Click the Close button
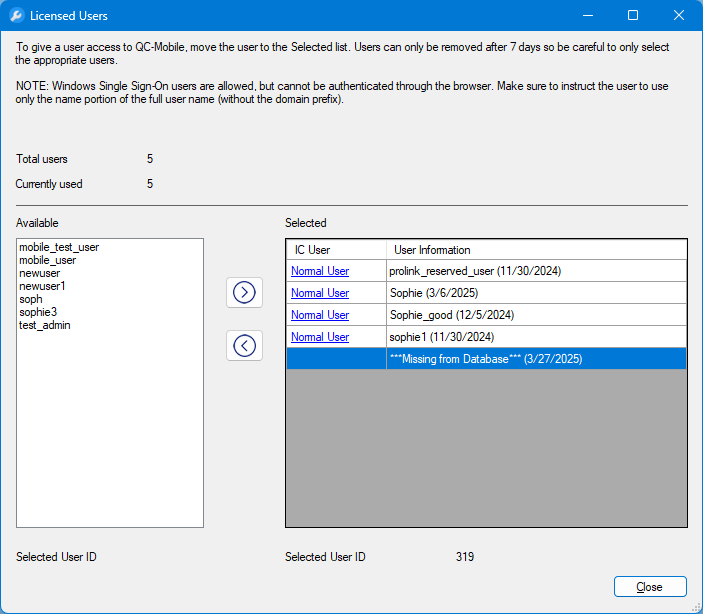The width and height of the screenshot is (703, 614). [x=650, y=587]
